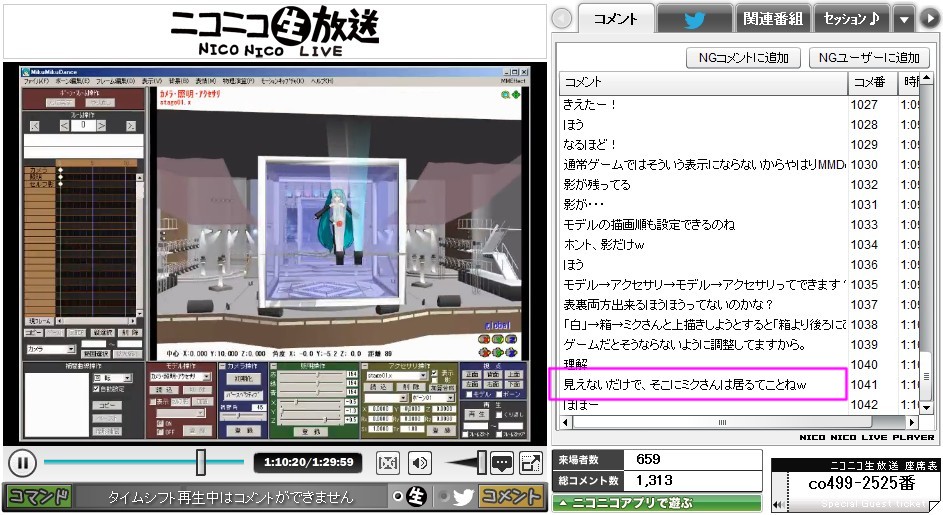Click camera 初期化 reset button

tap(244, 379)
